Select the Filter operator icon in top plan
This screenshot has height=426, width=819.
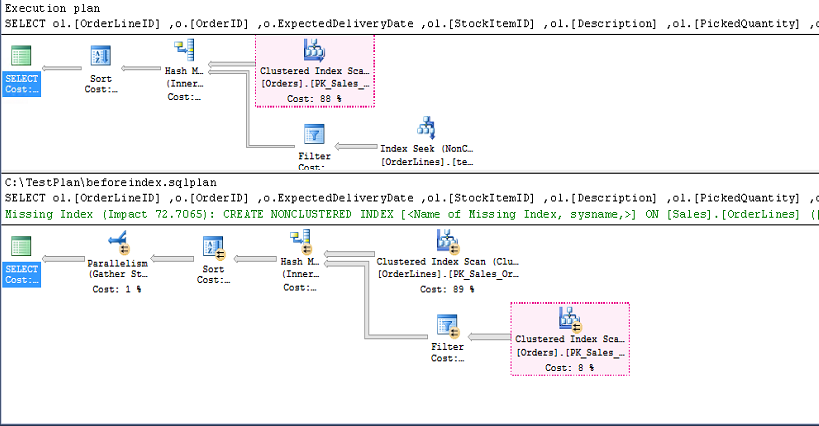tap(314, 134)
